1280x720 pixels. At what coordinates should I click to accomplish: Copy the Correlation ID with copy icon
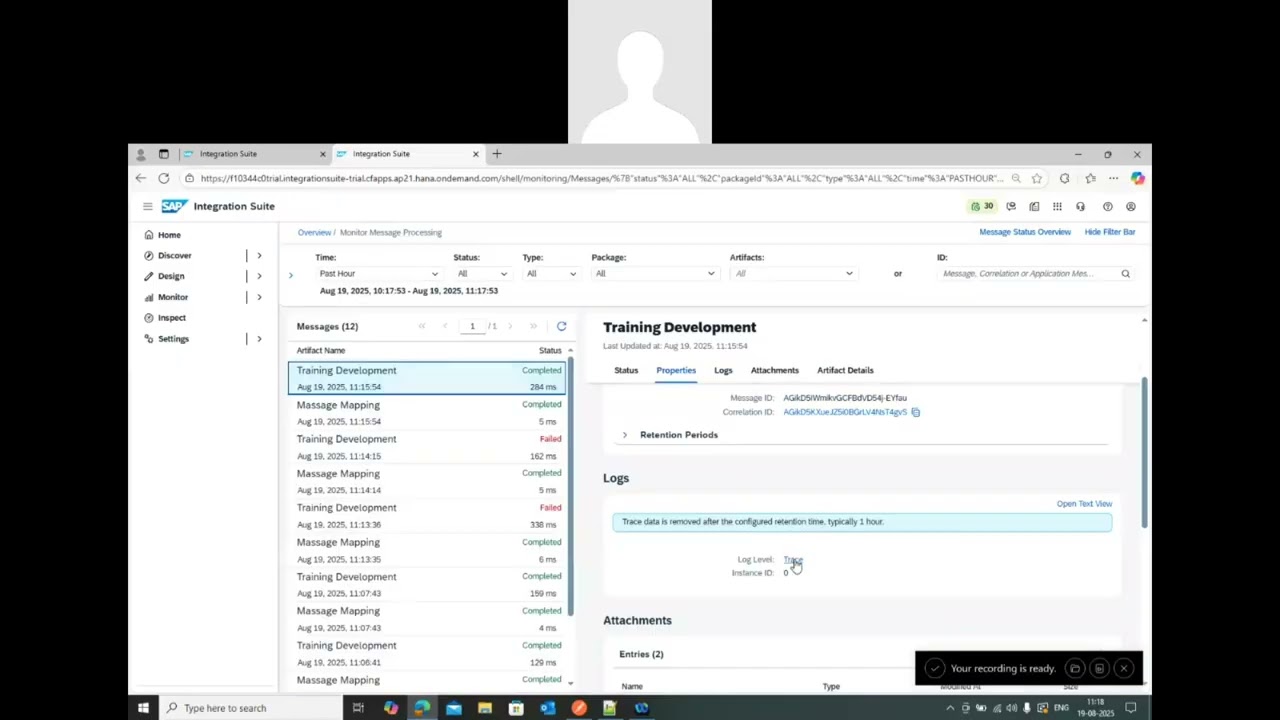915,412
